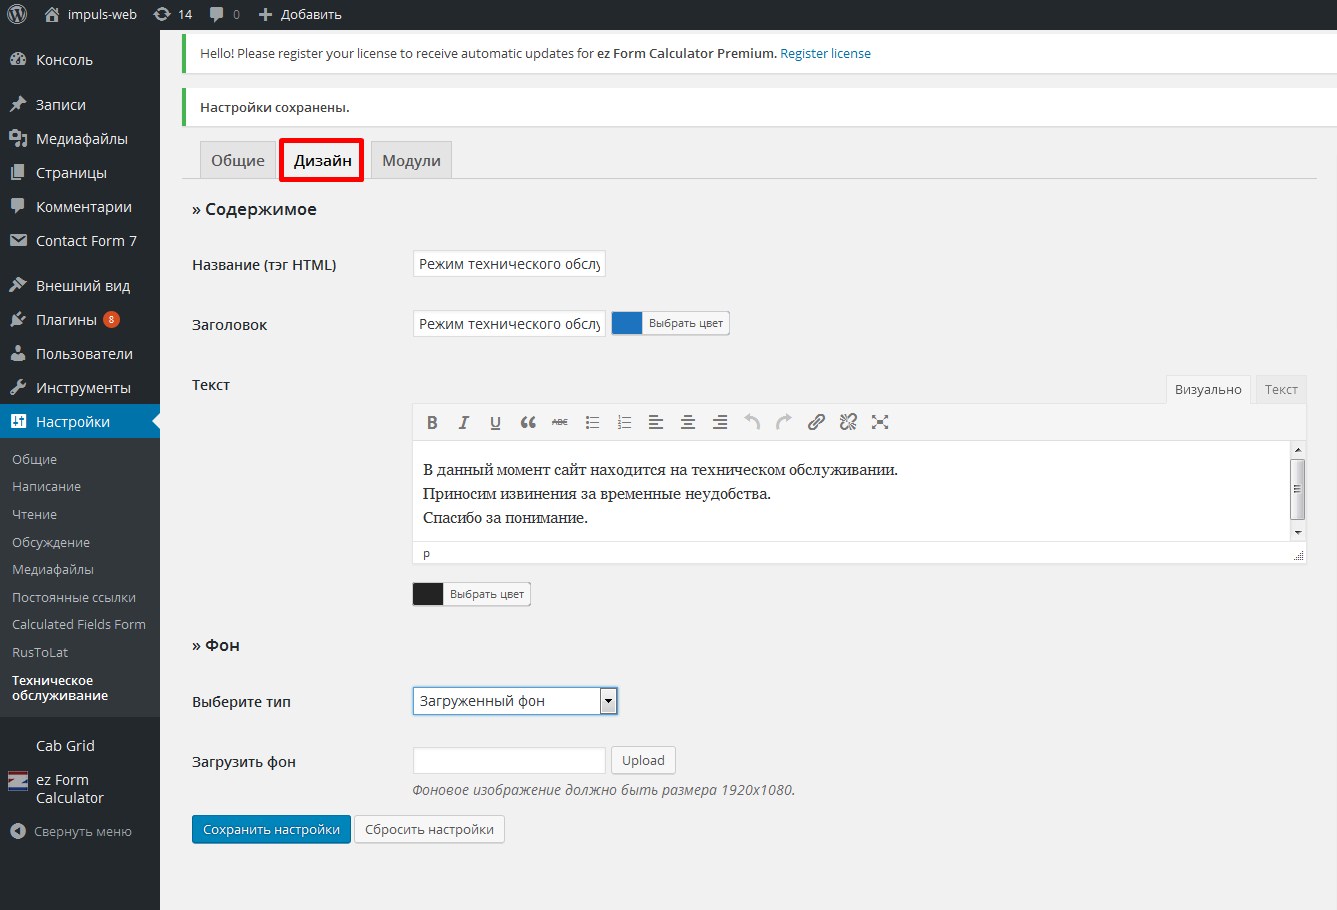Follow Register license link
The width and height of the screenshot is (1337, 910).
point(825,54)
